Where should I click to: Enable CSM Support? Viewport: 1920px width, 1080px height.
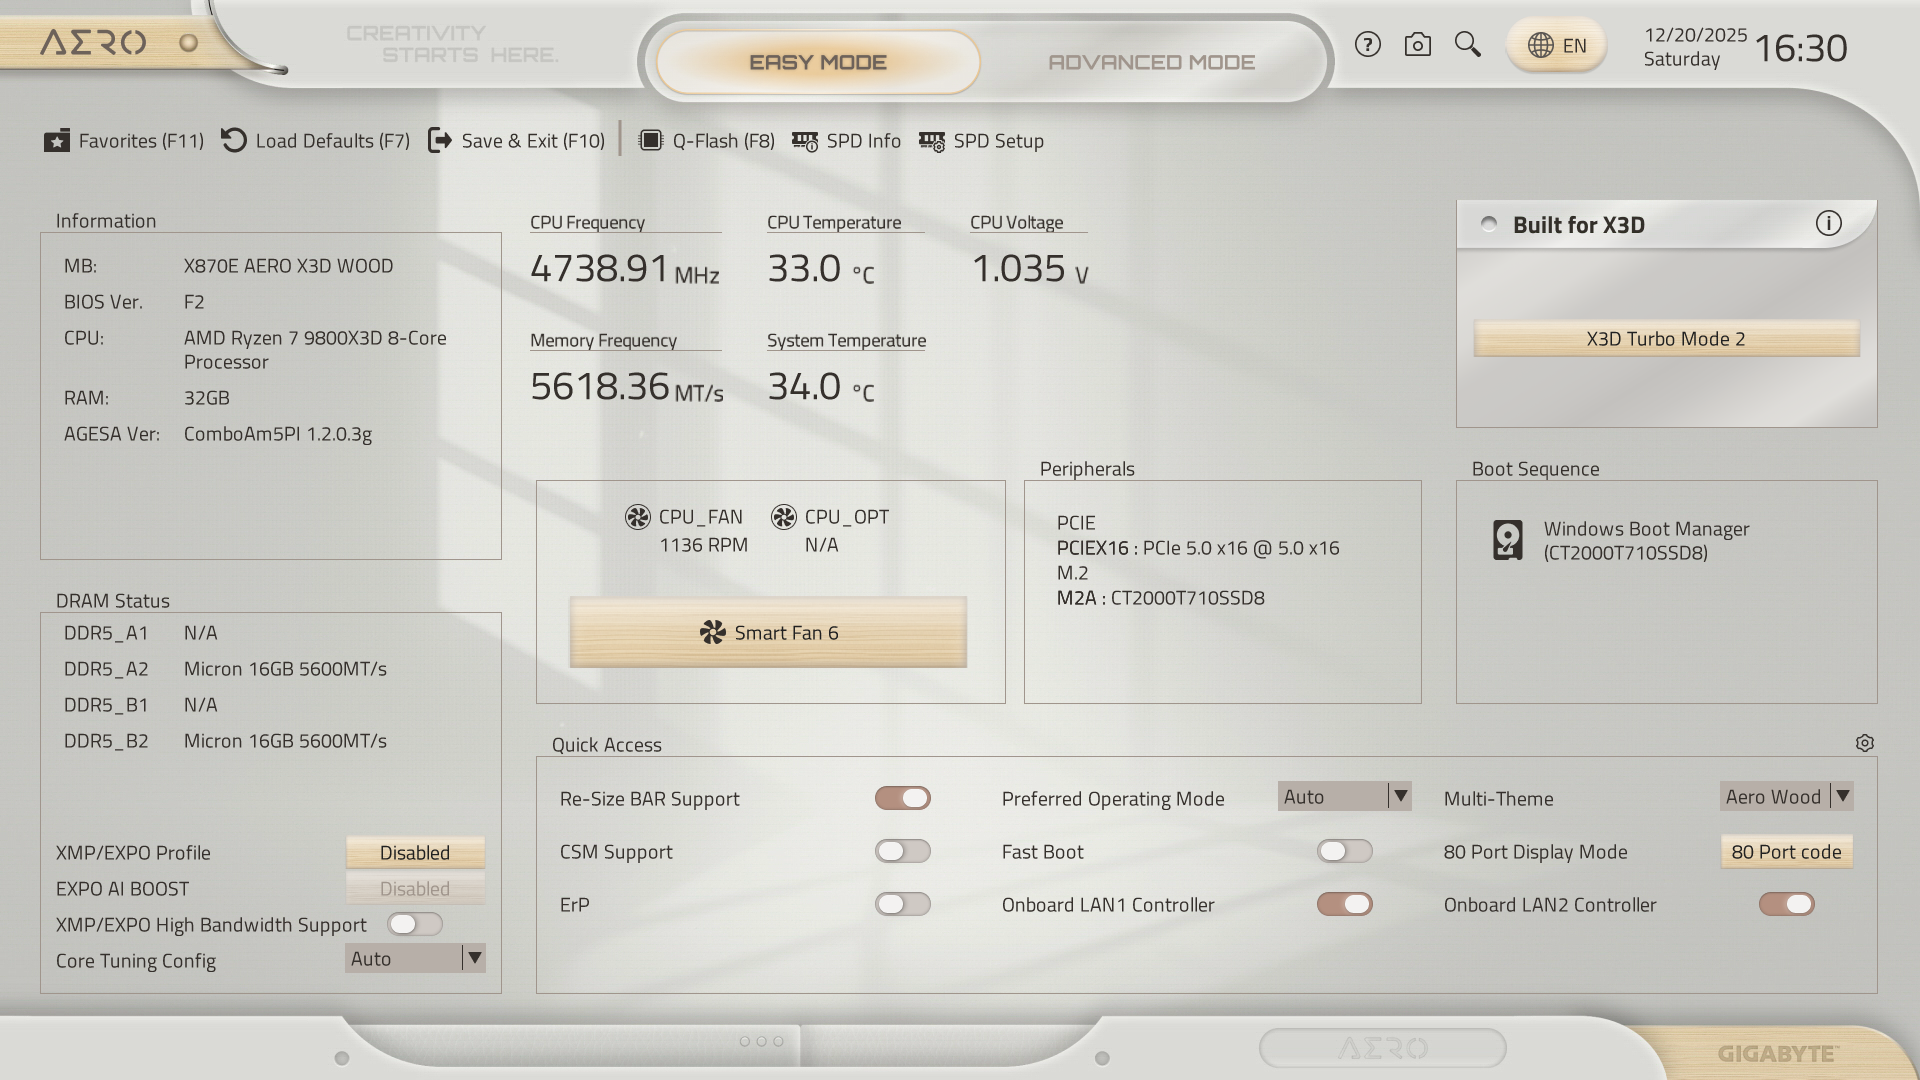point(903,851)
